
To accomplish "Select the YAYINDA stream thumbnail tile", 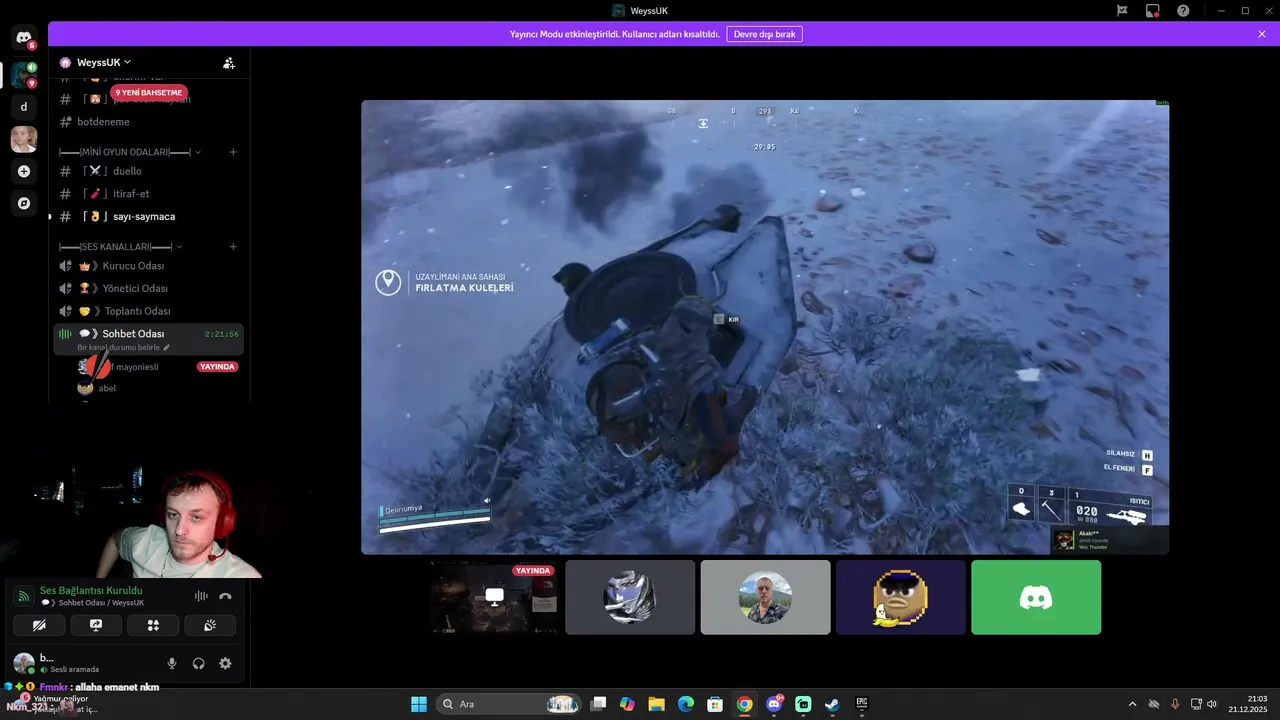I will point(495,597).
